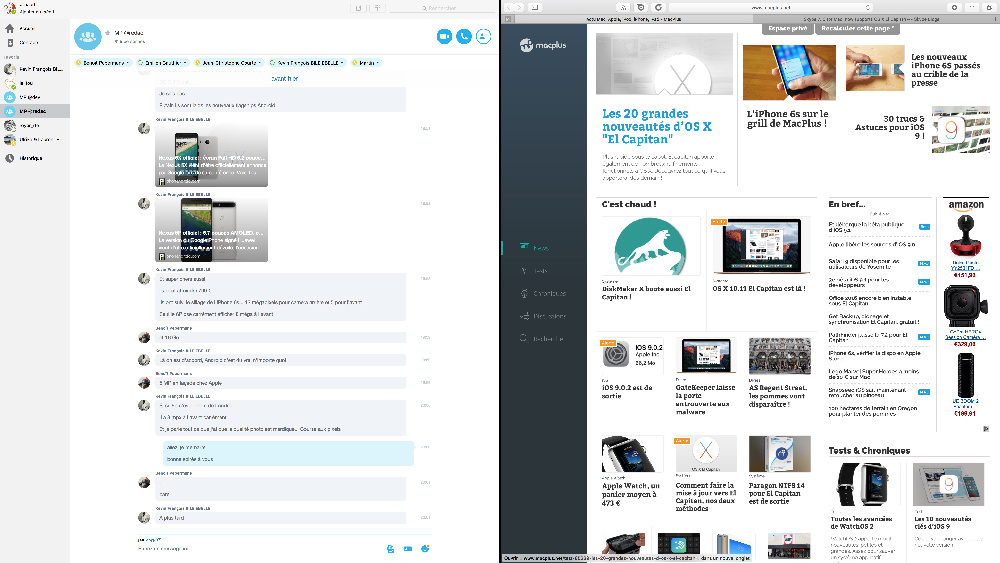Click the macplus logo

pos(543,45)
